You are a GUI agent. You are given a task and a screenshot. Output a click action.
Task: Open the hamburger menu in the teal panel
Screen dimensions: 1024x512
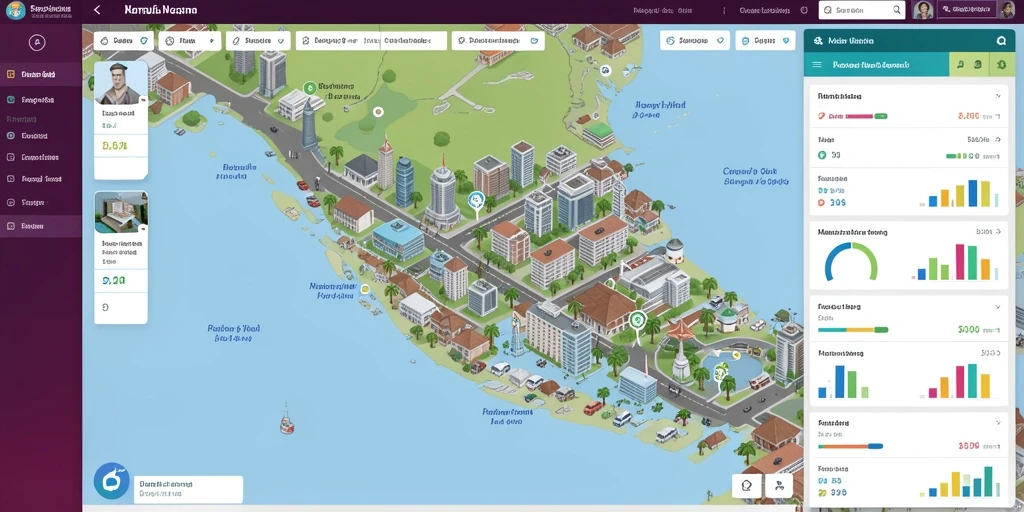coord(816,65)
